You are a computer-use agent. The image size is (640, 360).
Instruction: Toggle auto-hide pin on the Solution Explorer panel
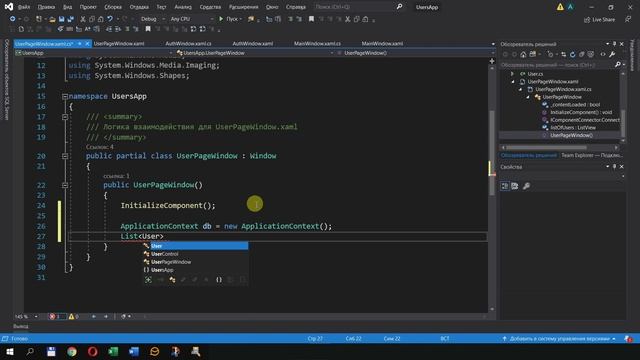coord(614,44)
